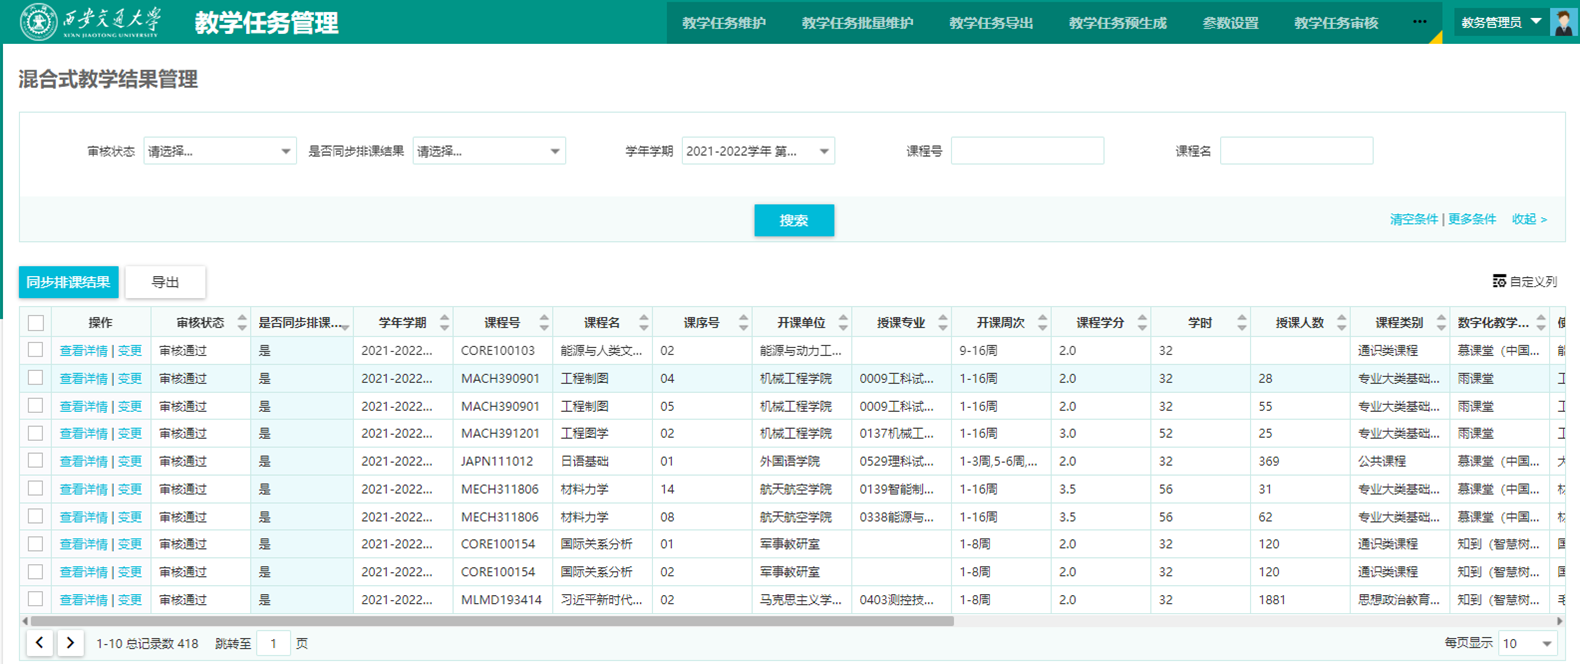The height and width of the screenshot is (664, 1580).
Task: Focus the 课程名 input field
Action: [x=1296, y=151]
